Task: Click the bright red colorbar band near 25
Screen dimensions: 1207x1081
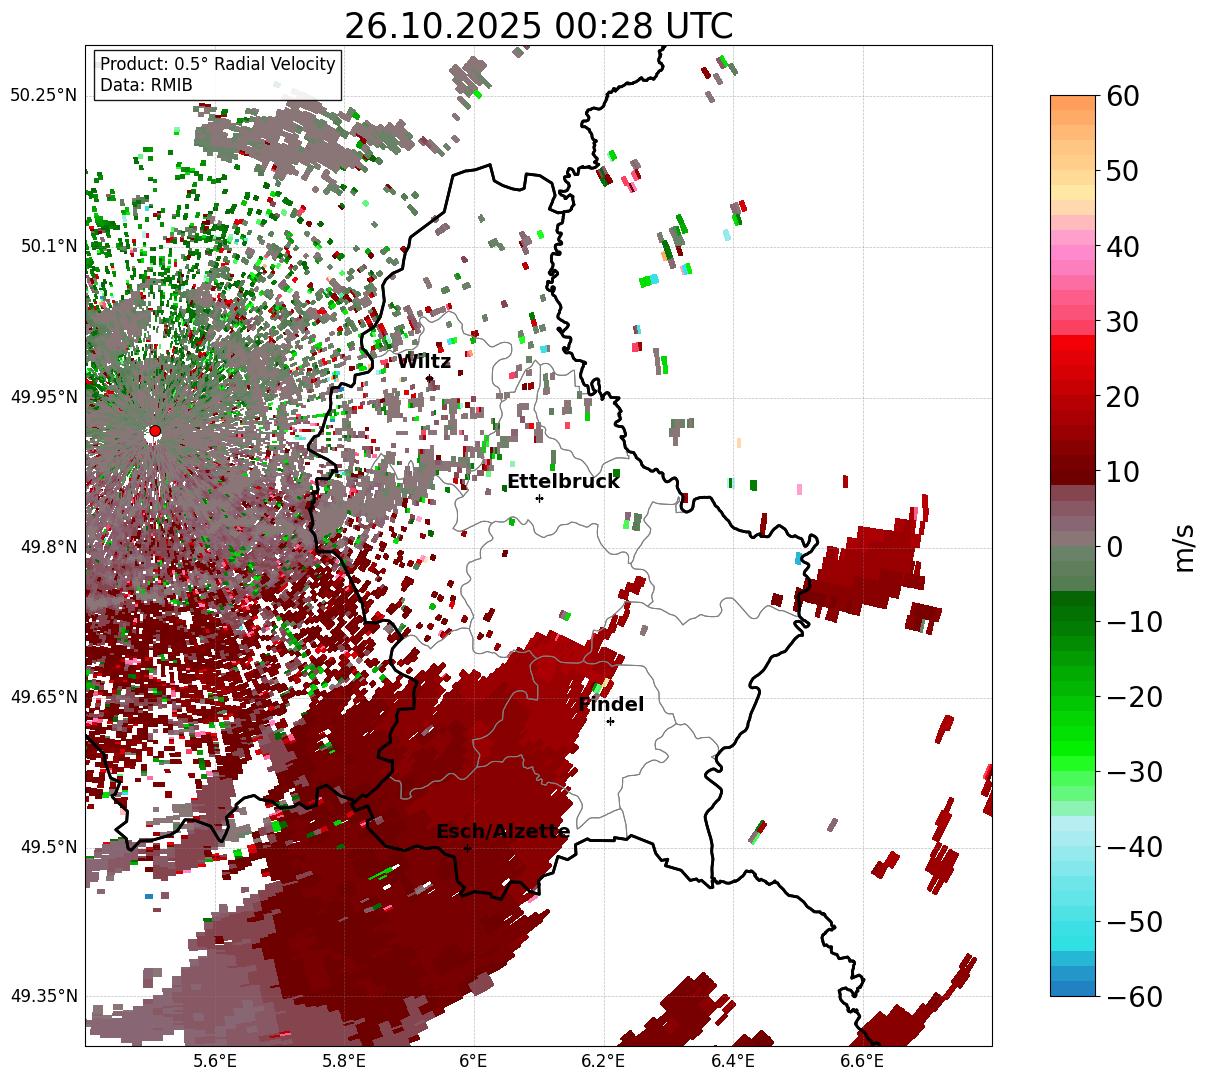Action: pyautogui.click(x=1073, y=358)
